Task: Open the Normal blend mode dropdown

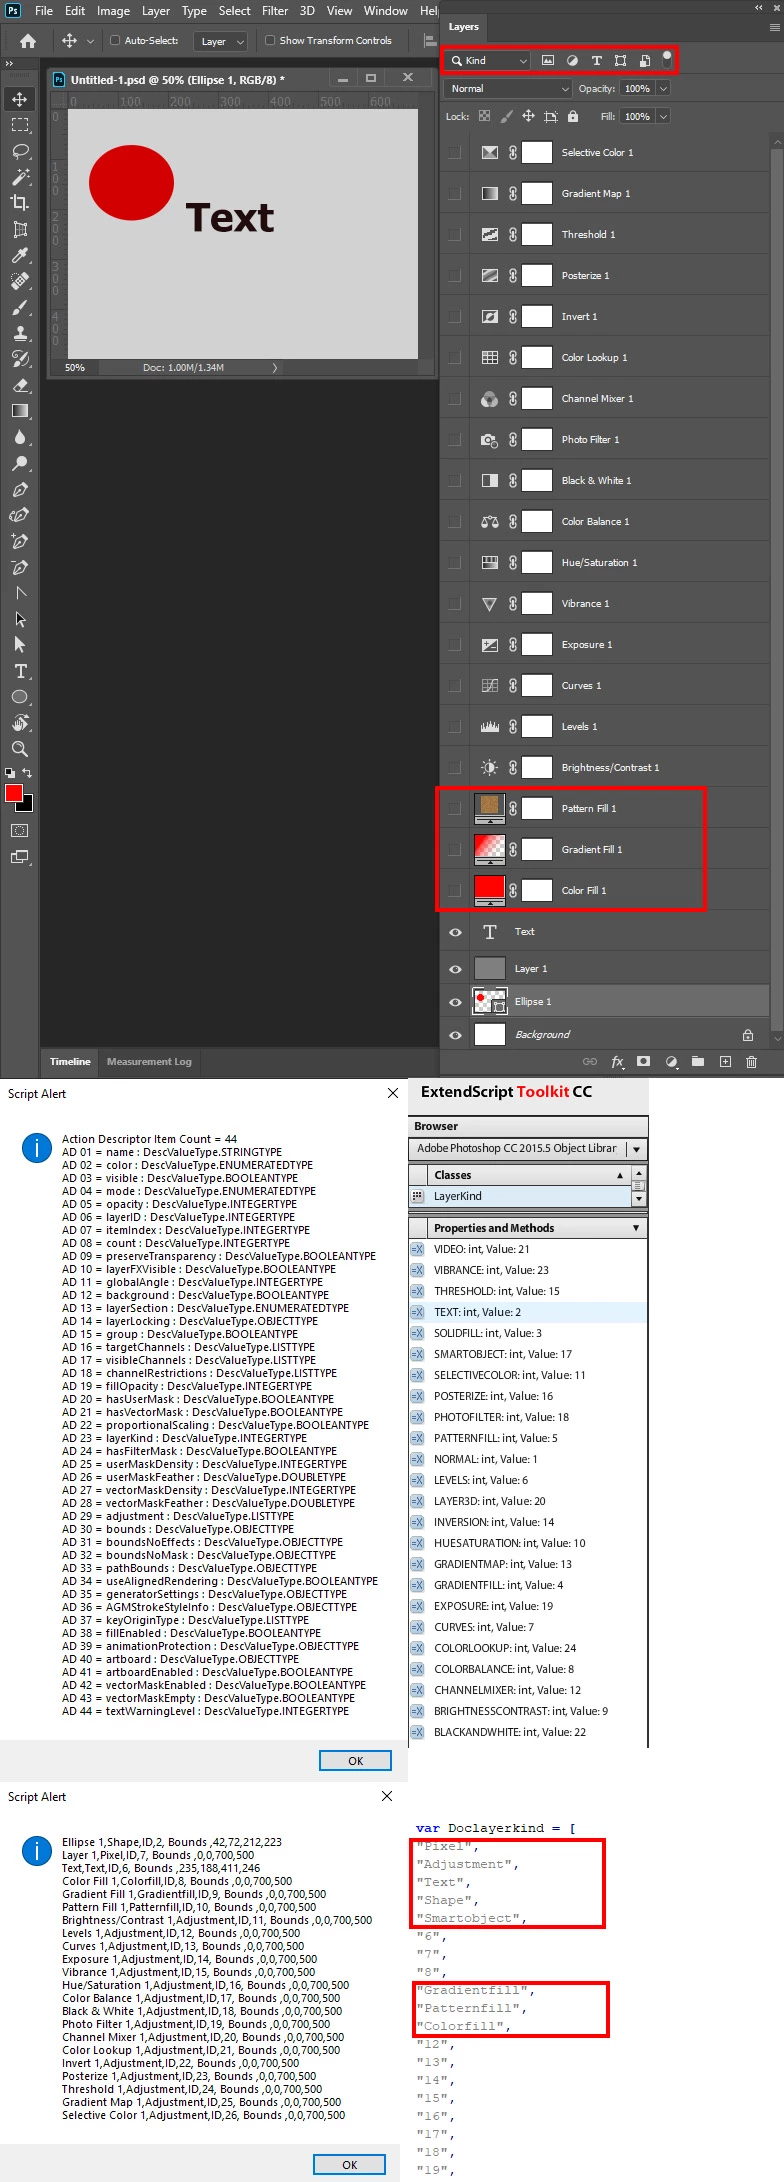Action: point(507,89)
